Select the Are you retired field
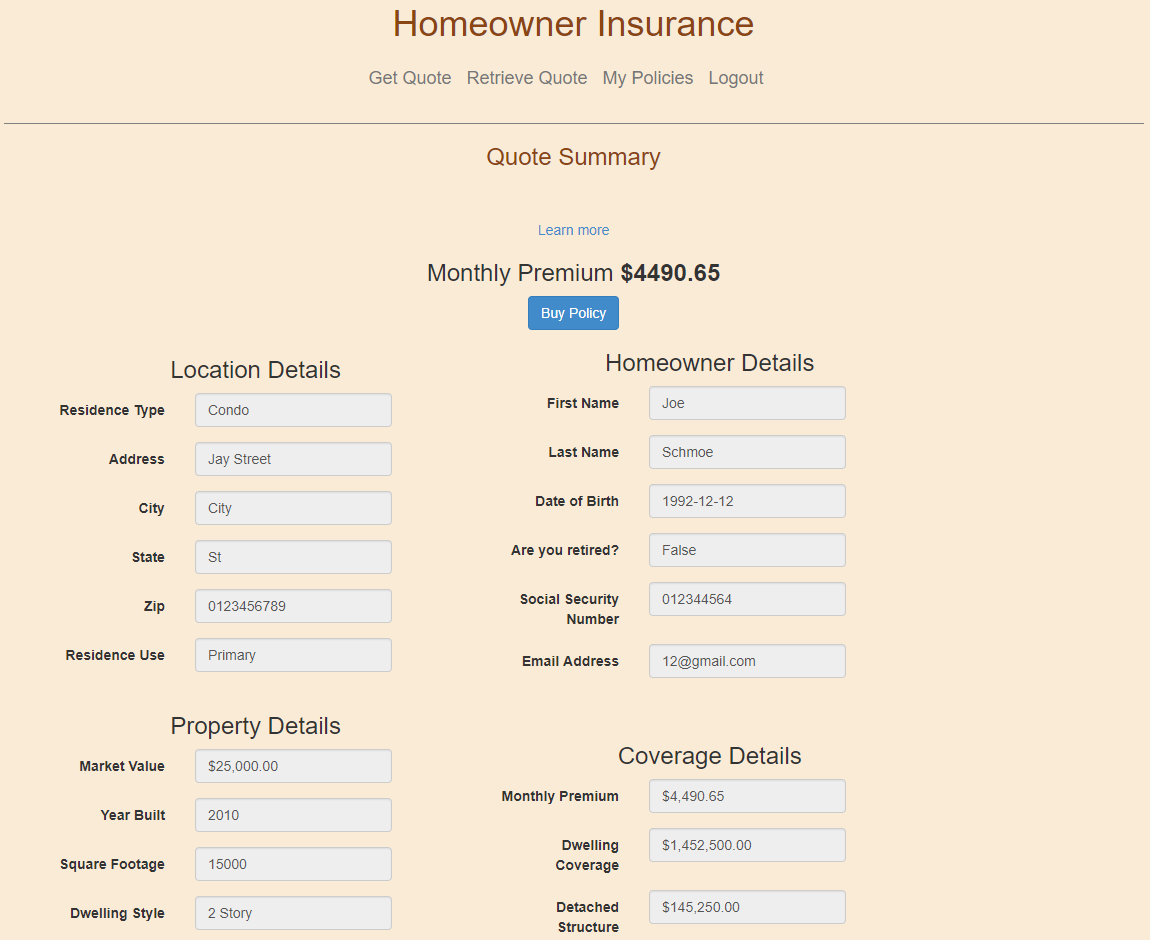 (747, 550)
